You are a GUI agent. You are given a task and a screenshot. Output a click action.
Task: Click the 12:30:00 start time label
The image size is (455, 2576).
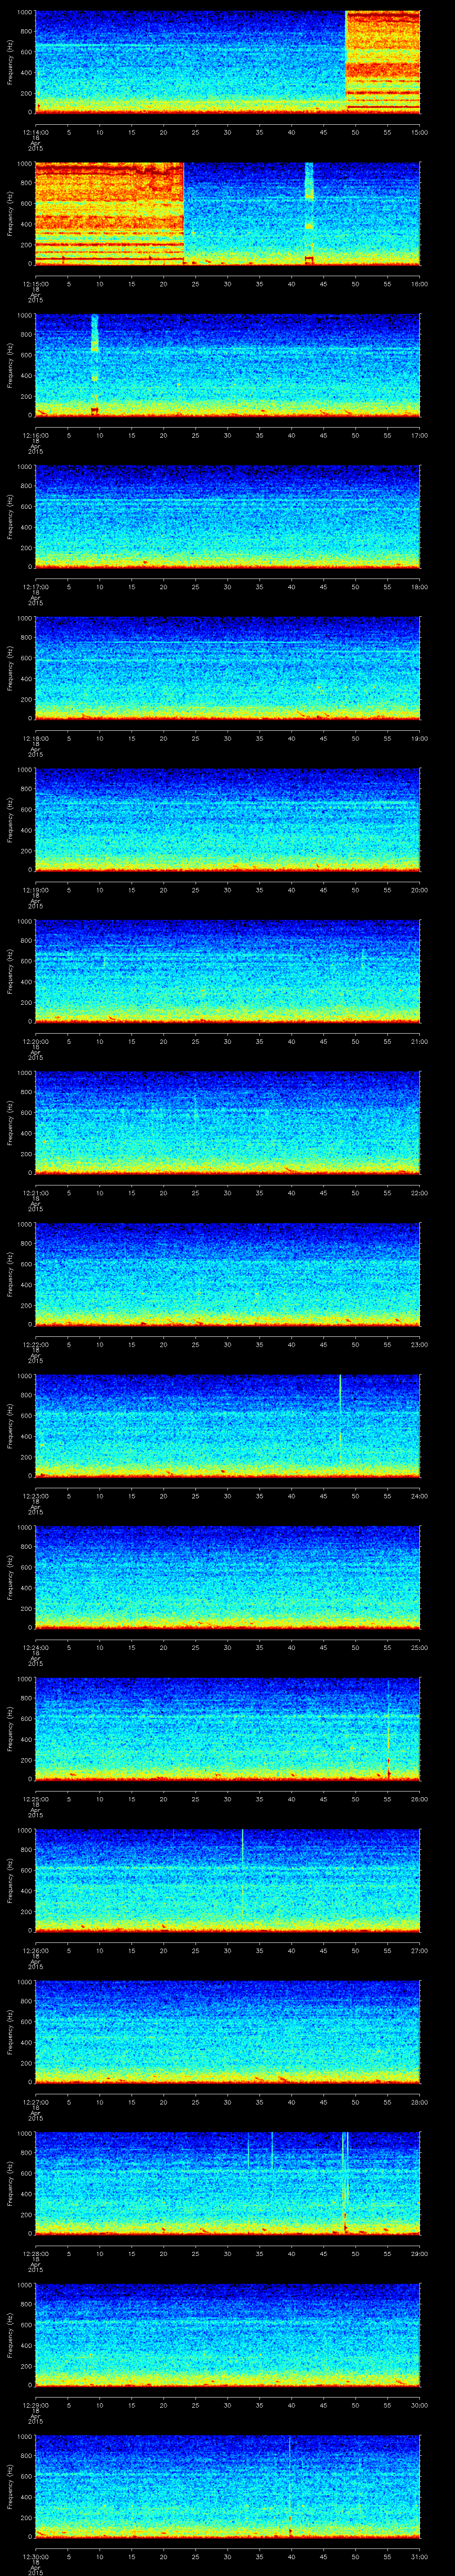[35, 2556]
